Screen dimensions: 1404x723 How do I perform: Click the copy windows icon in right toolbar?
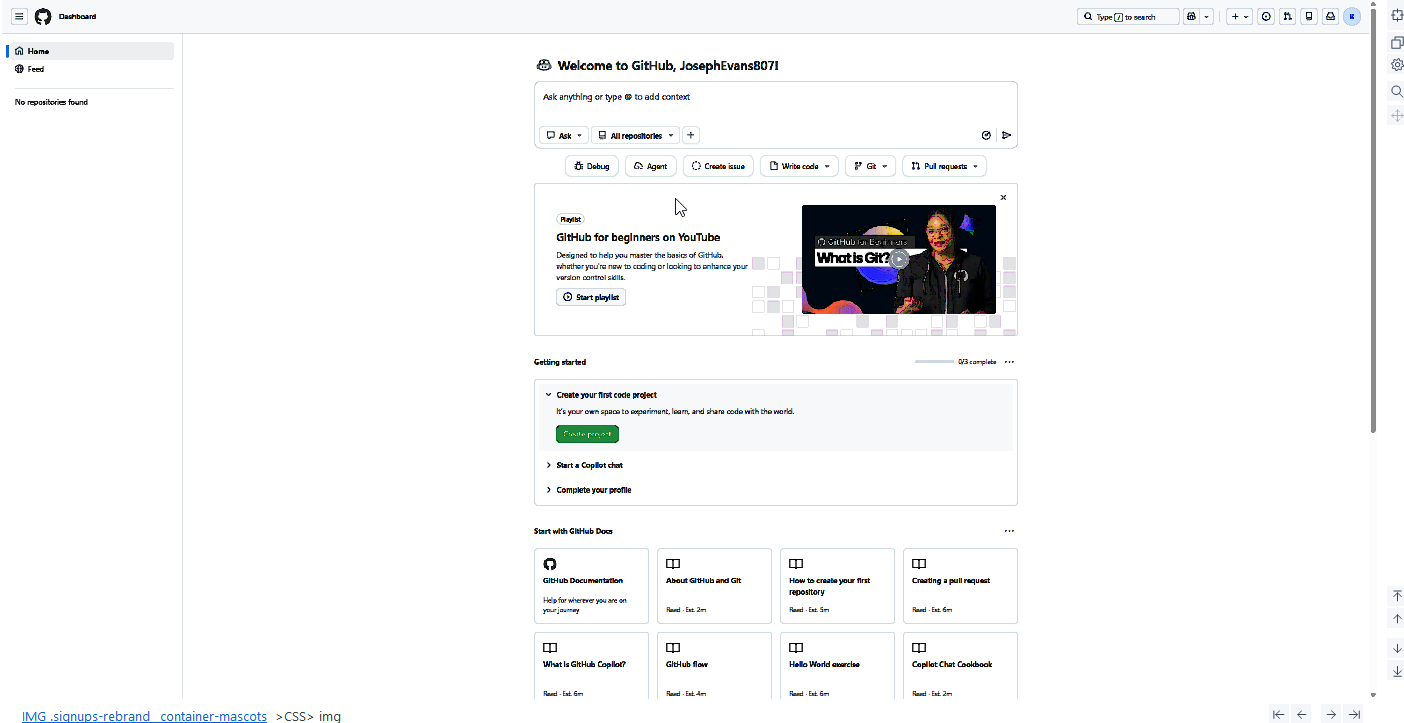click(x=1397, y=42)
